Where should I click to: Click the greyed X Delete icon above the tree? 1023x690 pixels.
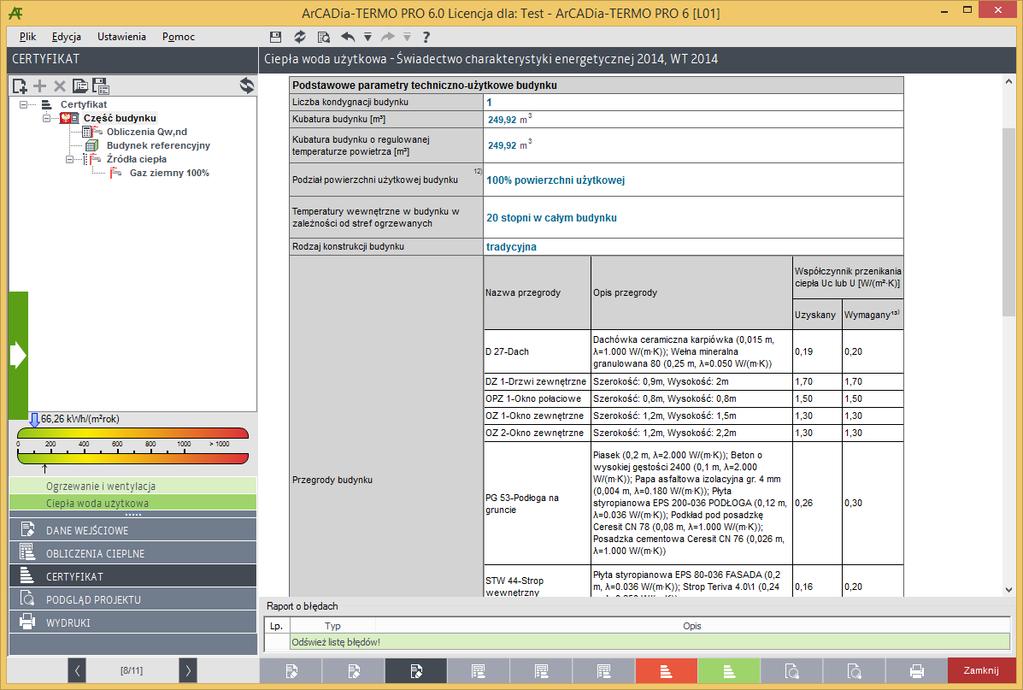[59, 85]
